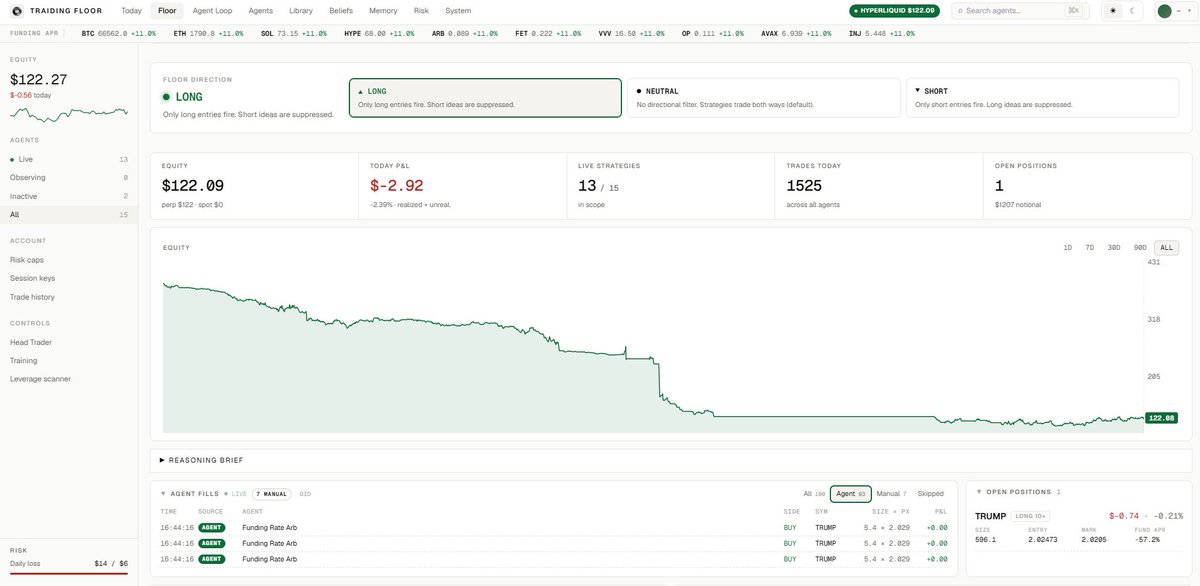Image resolution: width=1200 pixels, height=586 pixels.
Task: Set equity chart range to 7D
Action: pos(1090,247)
